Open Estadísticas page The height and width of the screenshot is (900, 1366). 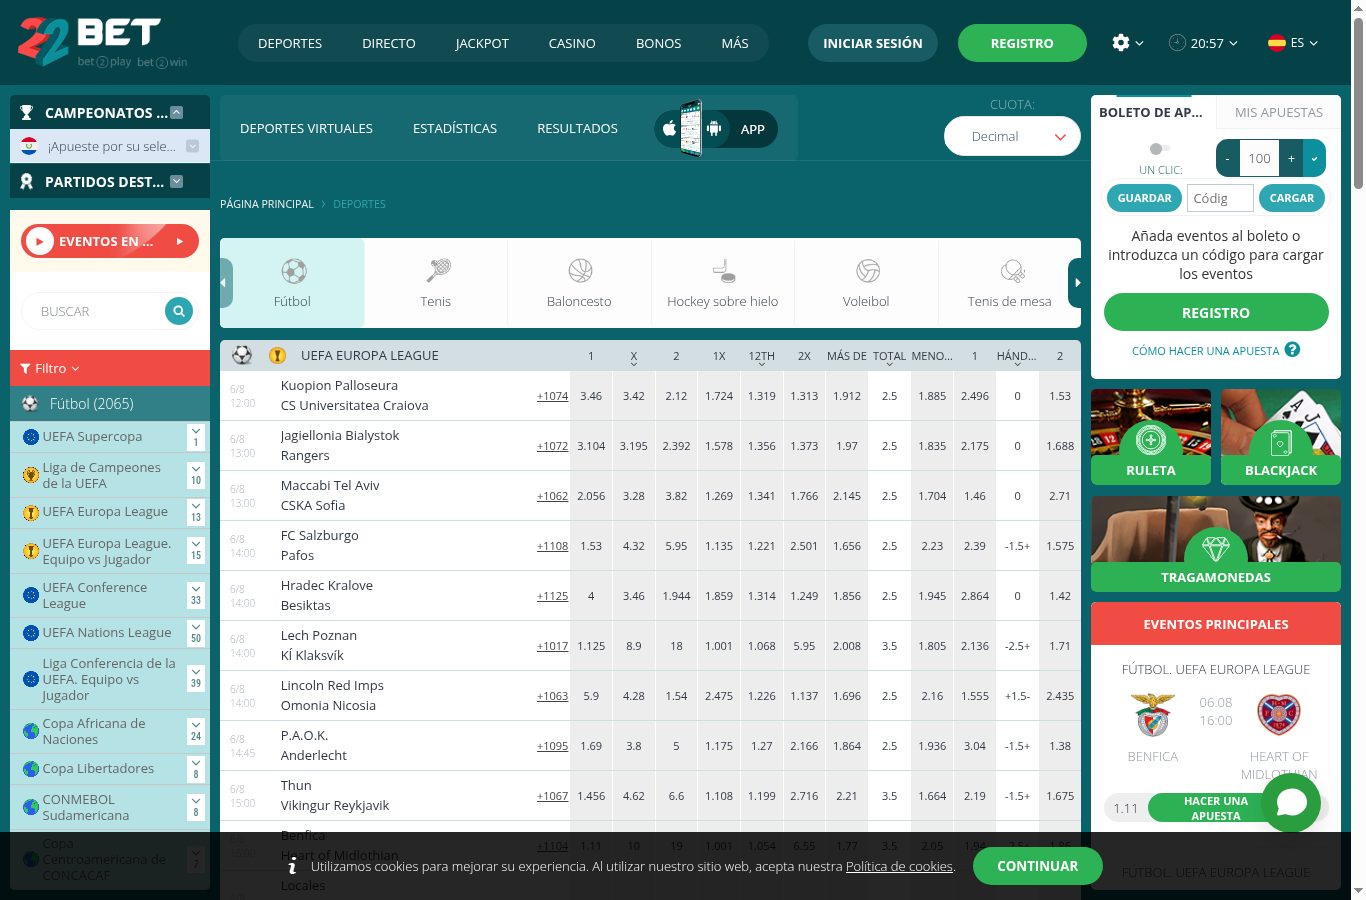coord(455,128)
